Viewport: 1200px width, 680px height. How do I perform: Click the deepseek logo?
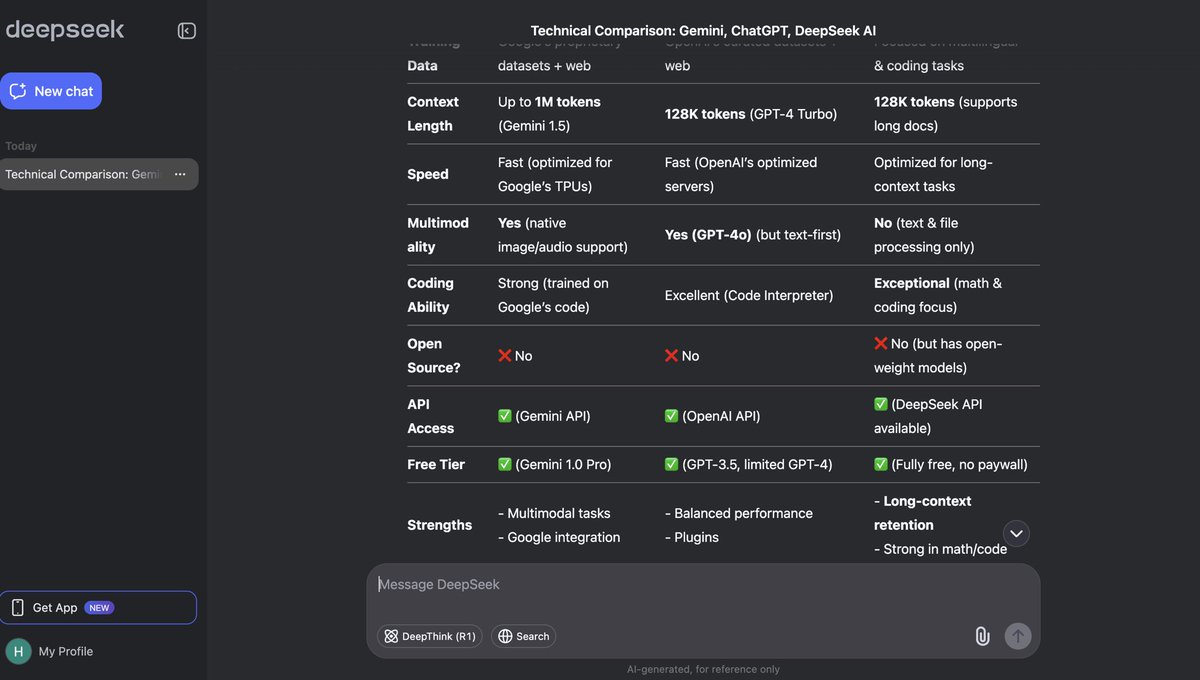[65, 30]
